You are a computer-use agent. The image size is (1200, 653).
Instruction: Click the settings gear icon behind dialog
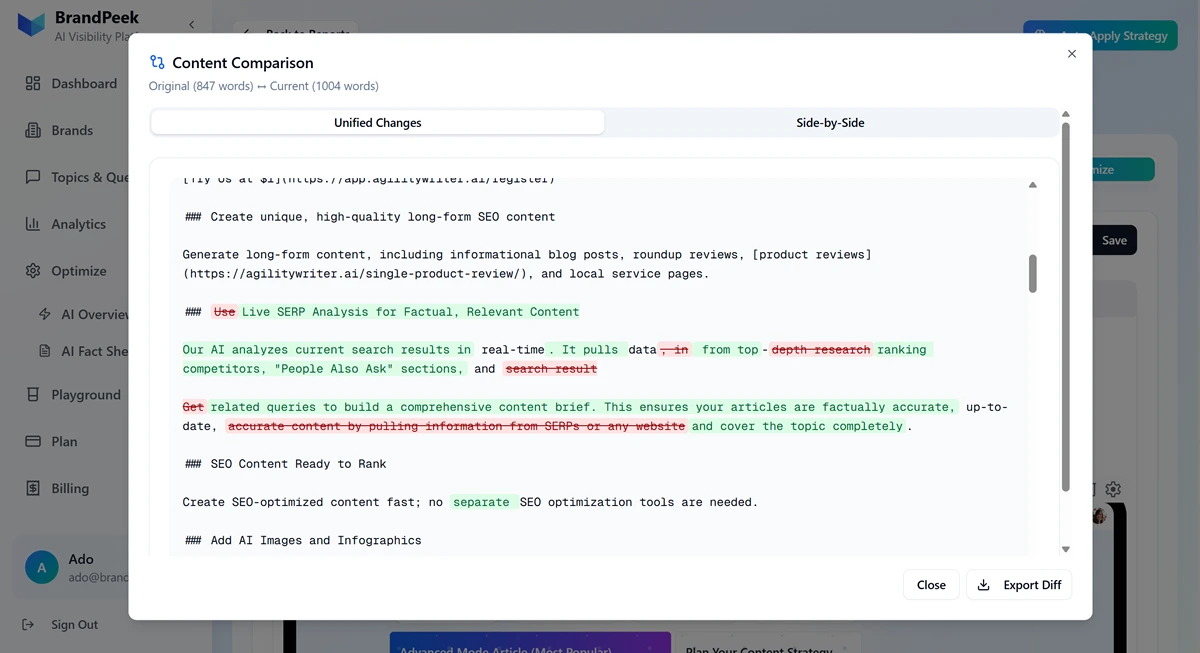(1113, 489)
